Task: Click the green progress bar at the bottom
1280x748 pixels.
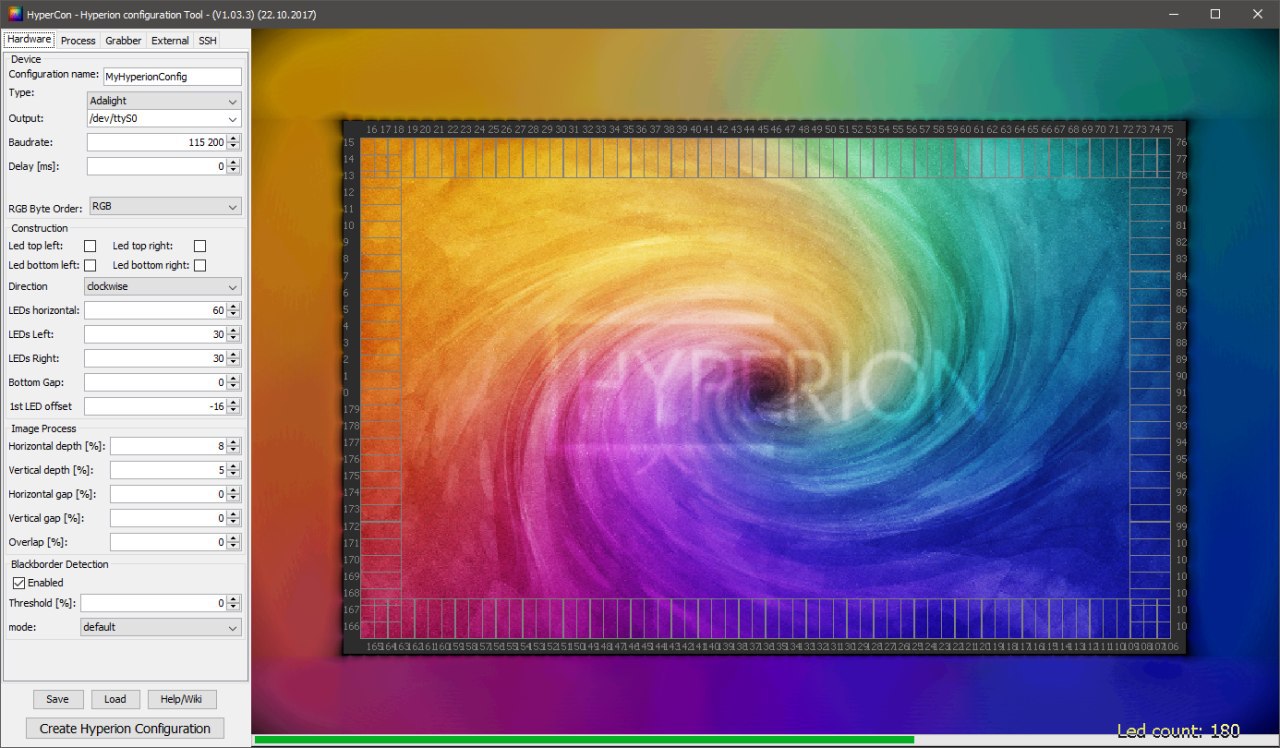Action: (584, 740)
